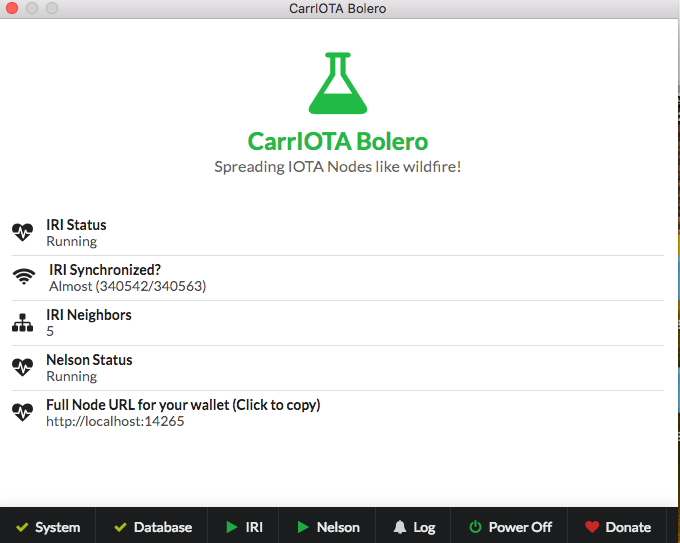Viewport: 680px width, 543px height.
Task: Click the window title 'CarrIOTA Bolero'
Action: point(337,9)
